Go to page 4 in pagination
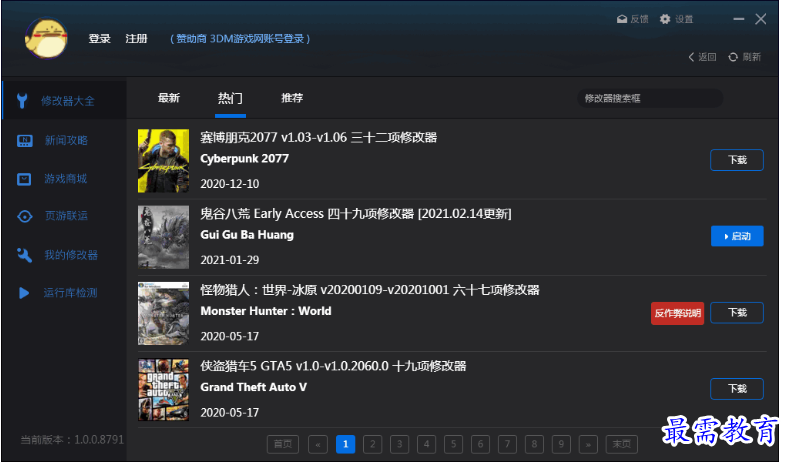786x462 pixels. click(427, 444)
